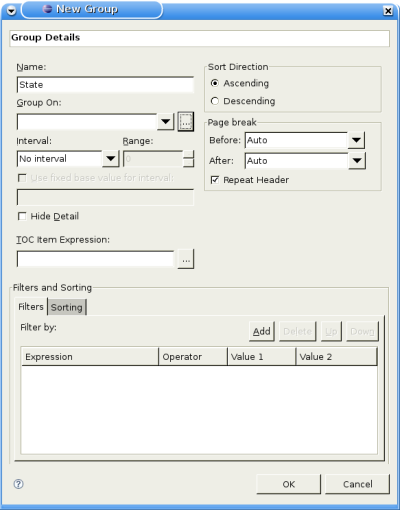This screenshot has height=510, width=400.
Task: Confirm with the OK button
Action: [289, 484]
